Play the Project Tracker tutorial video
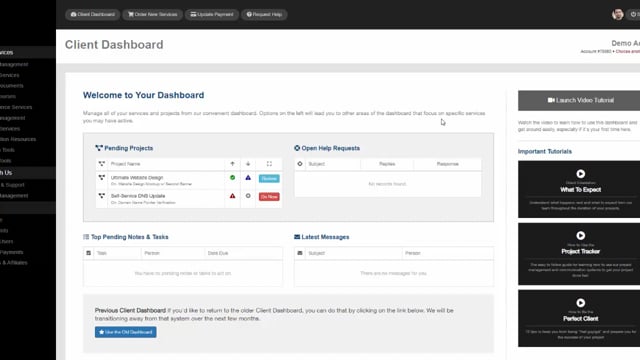This screenshot has height=360, width=640. pyautogui.click(x=580, y=236)
